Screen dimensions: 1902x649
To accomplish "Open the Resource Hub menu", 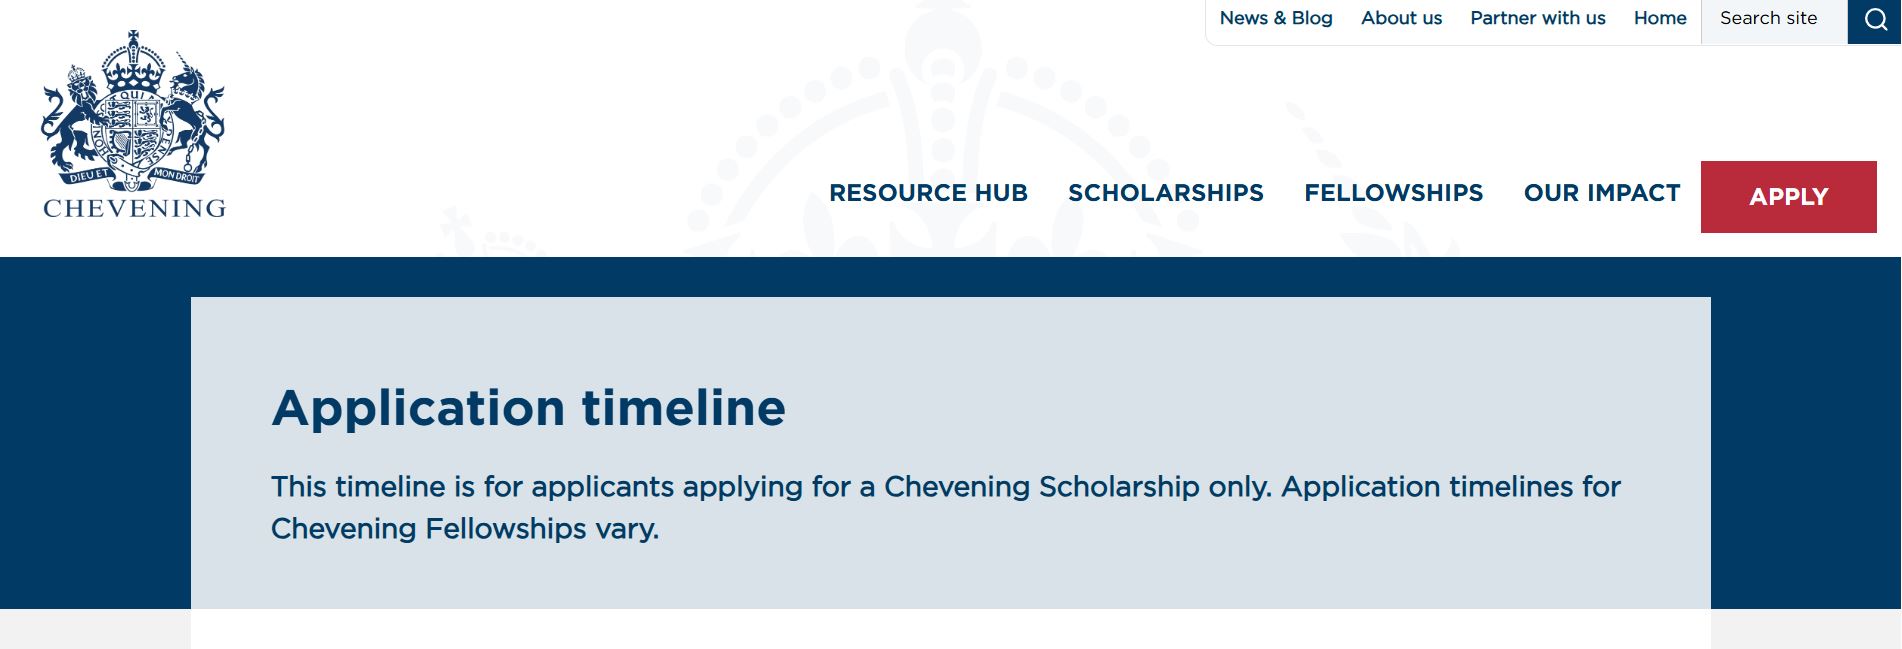I will click(x=928, y=193).
